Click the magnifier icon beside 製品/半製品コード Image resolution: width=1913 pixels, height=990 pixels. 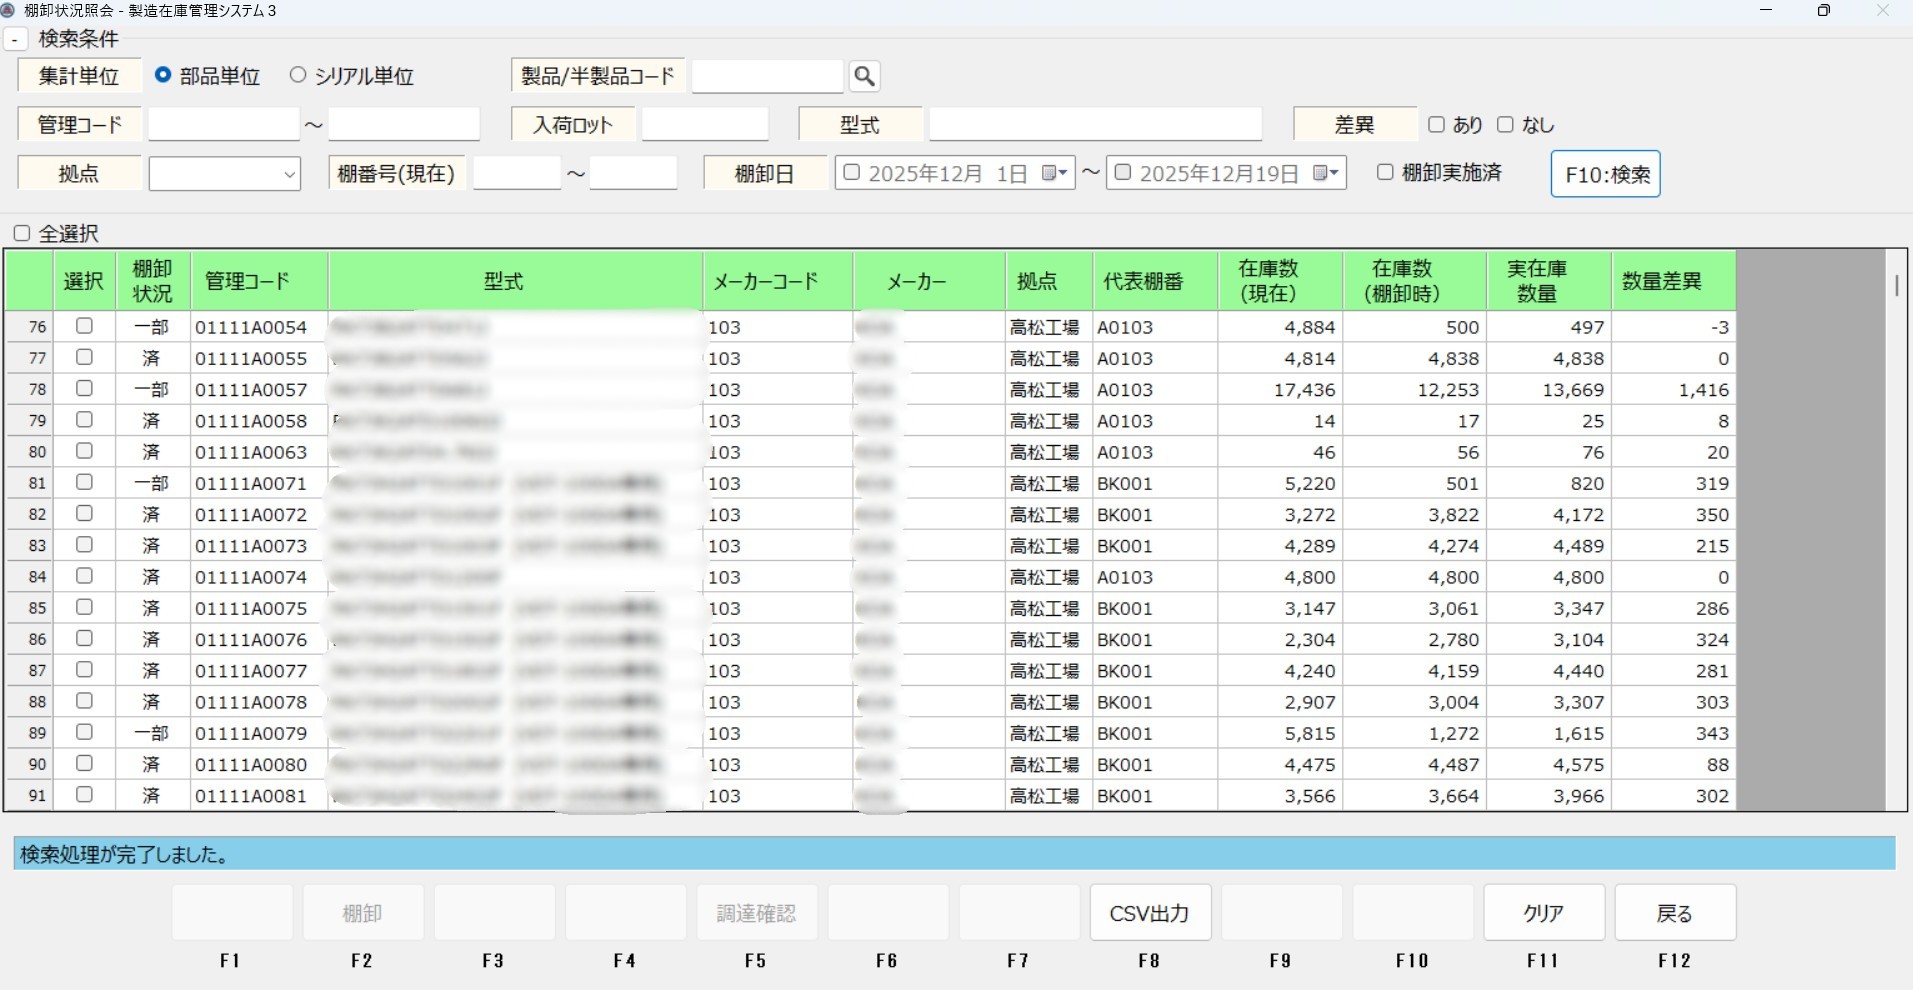[865, 76]
